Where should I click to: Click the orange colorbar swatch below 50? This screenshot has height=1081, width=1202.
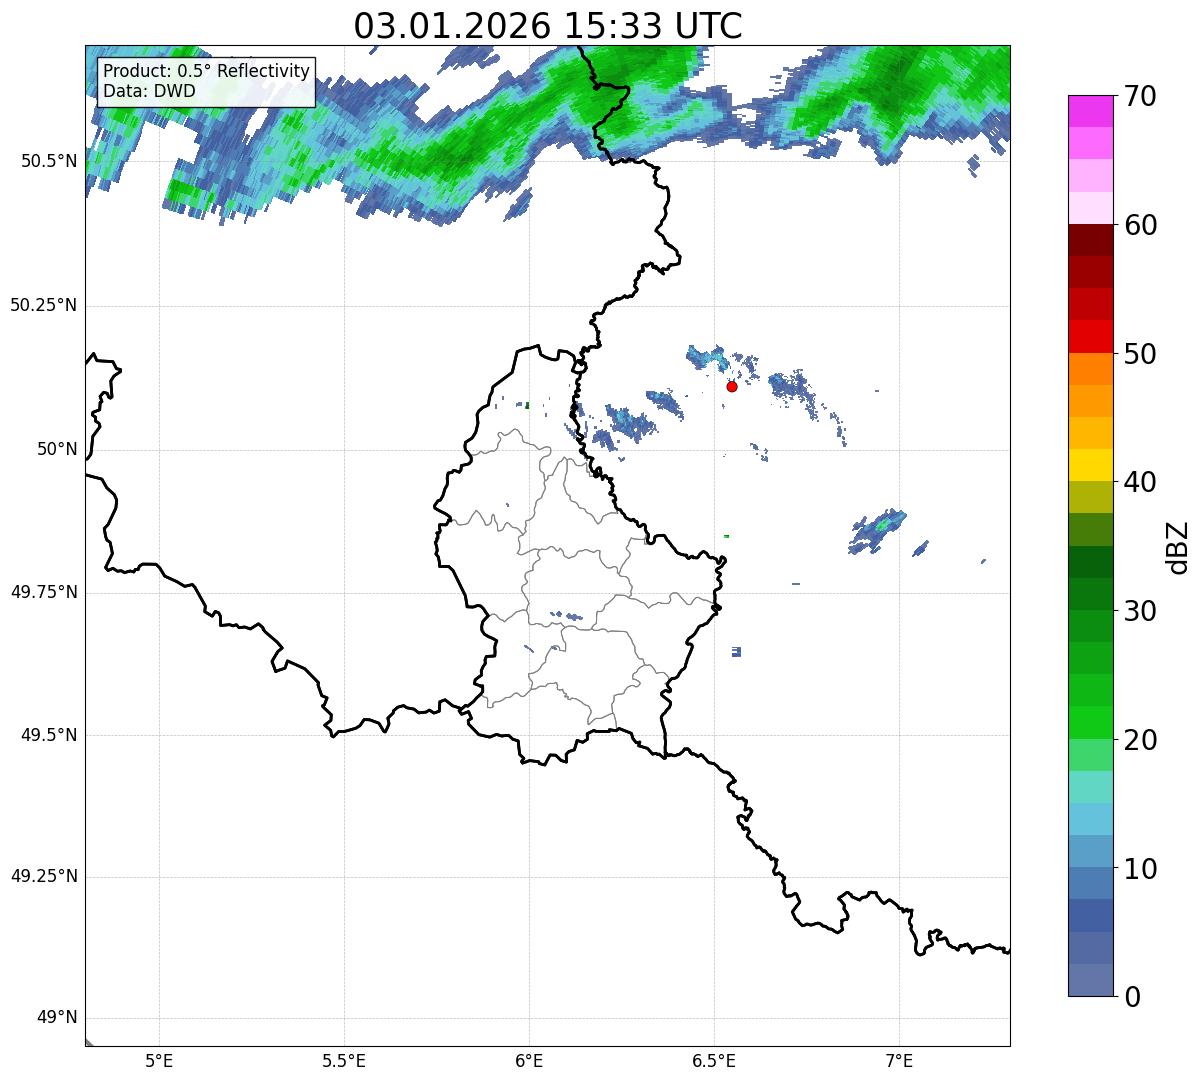click(1091, 369)
